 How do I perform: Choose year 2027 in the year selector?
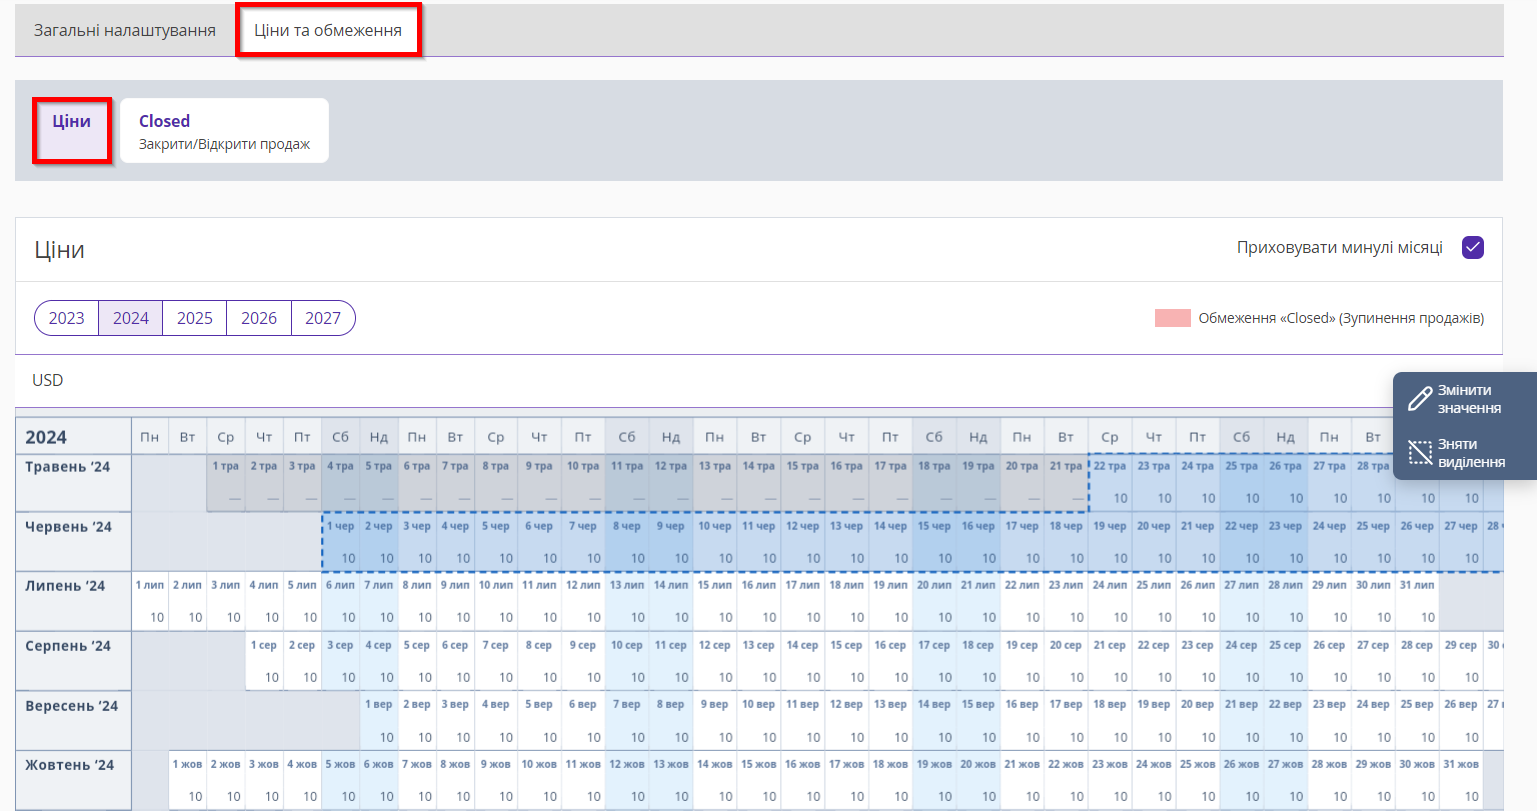click(323, 318)
